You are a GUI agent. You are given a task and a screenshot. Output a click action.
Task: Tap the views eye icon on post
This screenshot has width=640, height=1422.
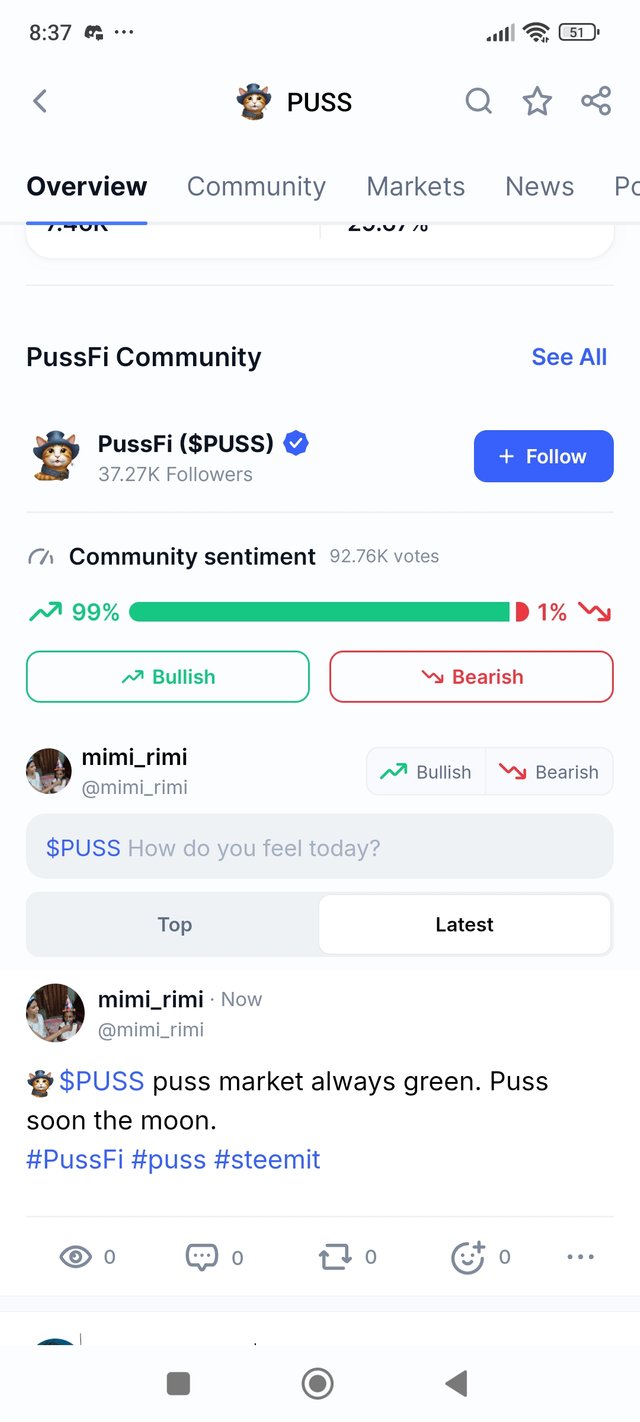point(75,1257)
